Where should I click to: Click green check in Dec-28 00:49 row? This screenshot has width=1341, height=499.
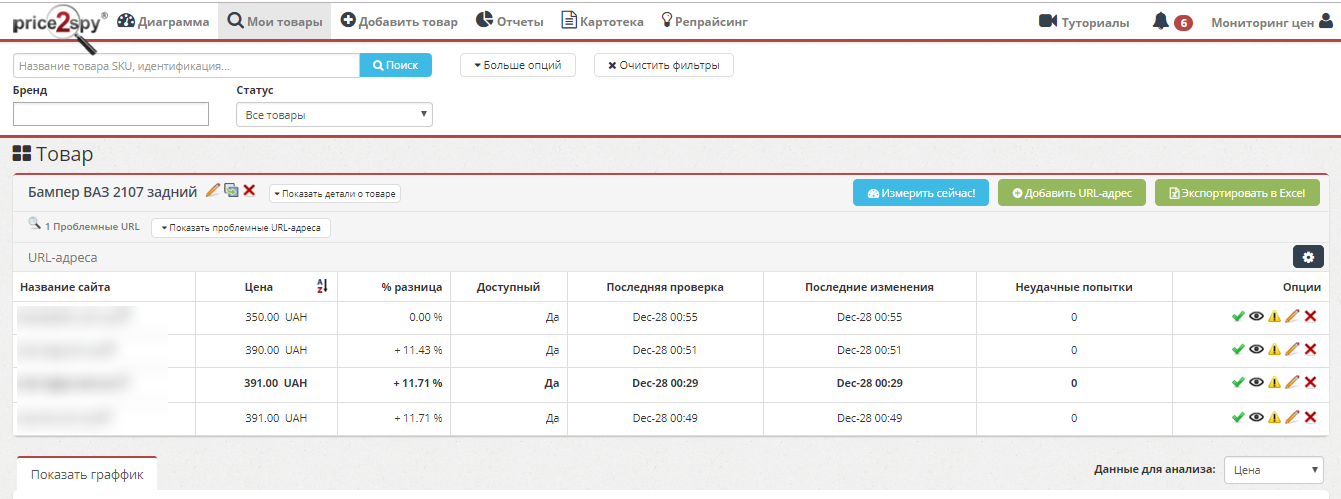(1238, 418)
